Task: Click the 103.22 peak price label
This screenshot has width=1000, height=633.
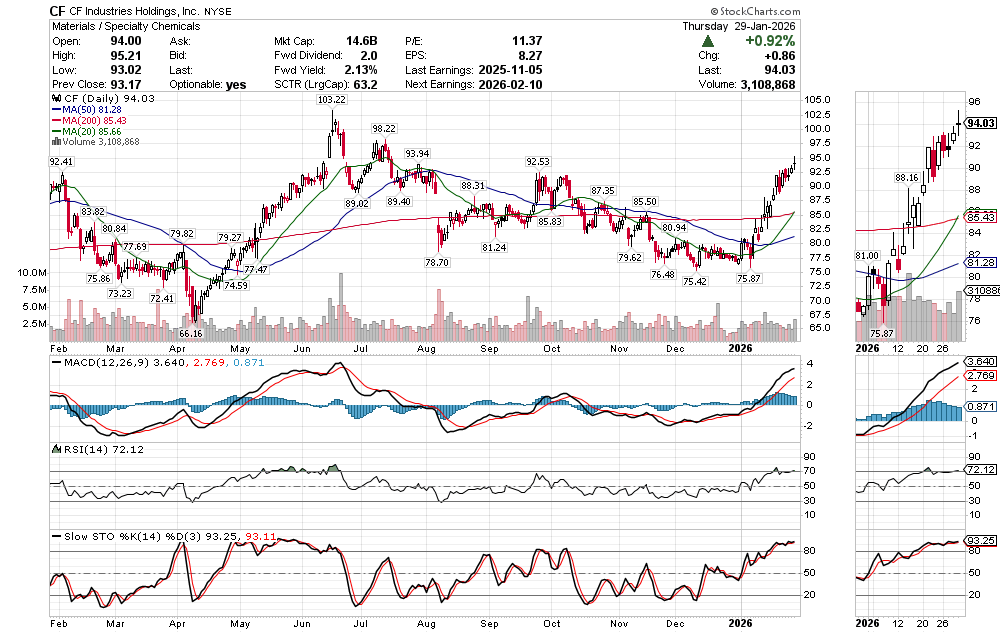Action: point(331,100)
